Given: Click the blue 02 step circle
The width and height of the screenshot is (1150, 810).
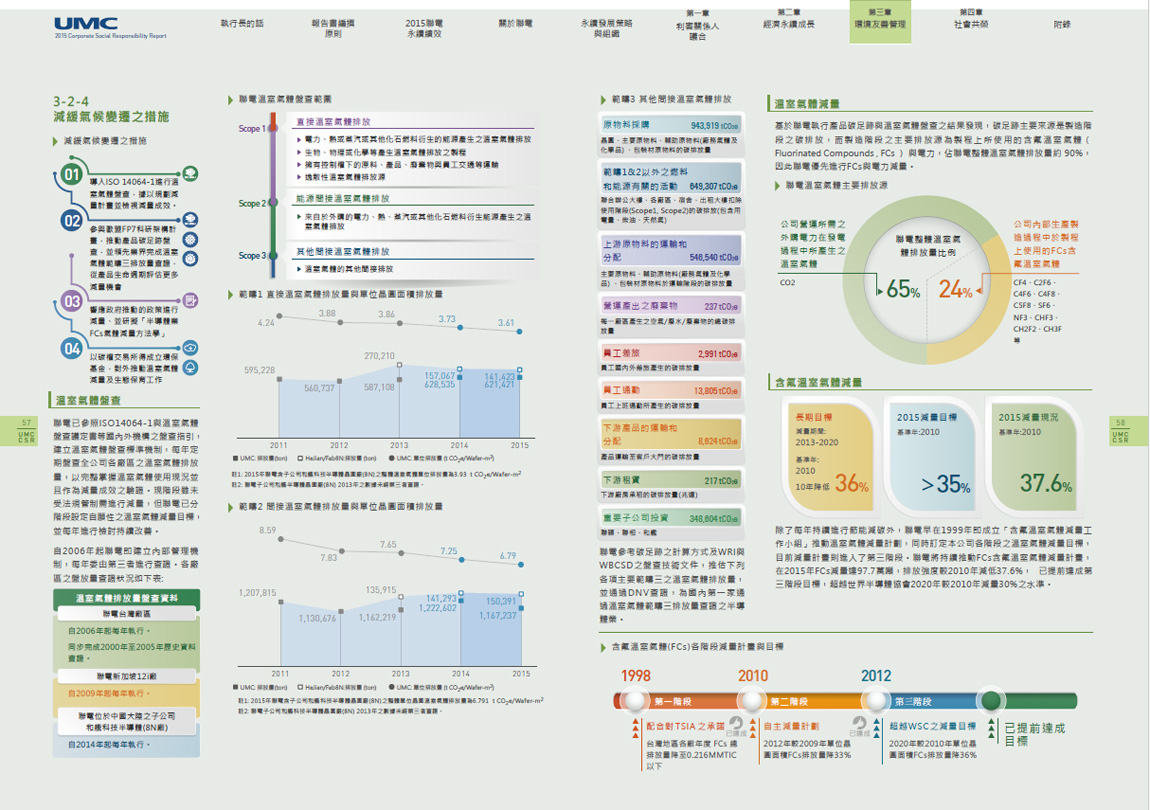Looking at the screenshot, I should (72, 221).
